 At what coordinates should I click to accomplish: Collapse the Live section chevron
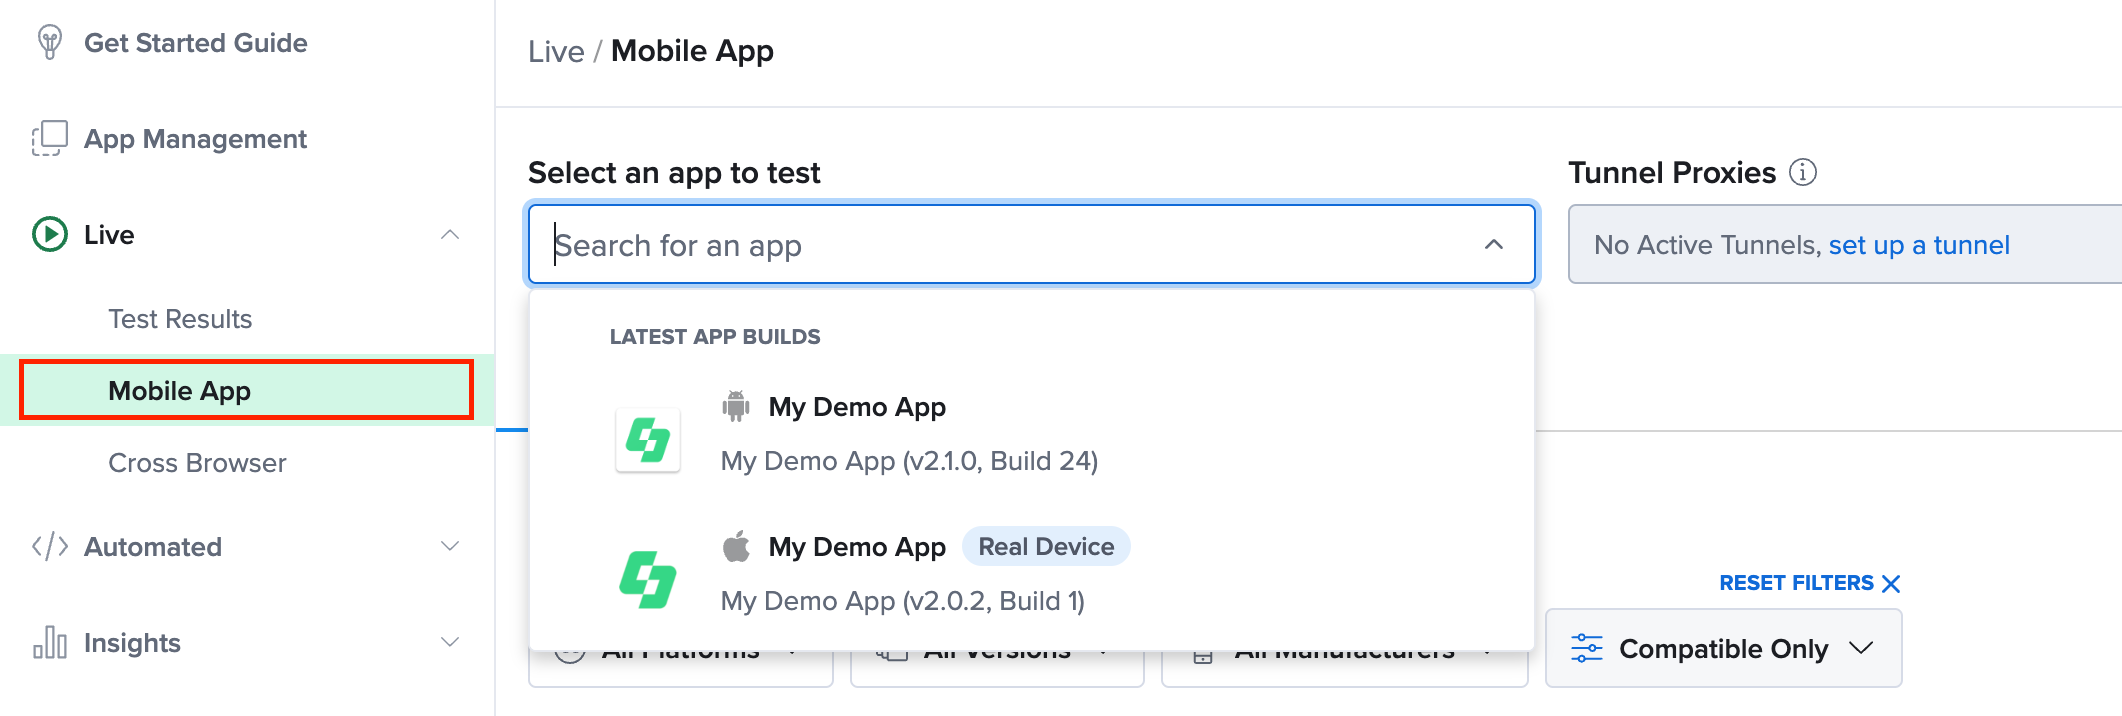[452, 234]
